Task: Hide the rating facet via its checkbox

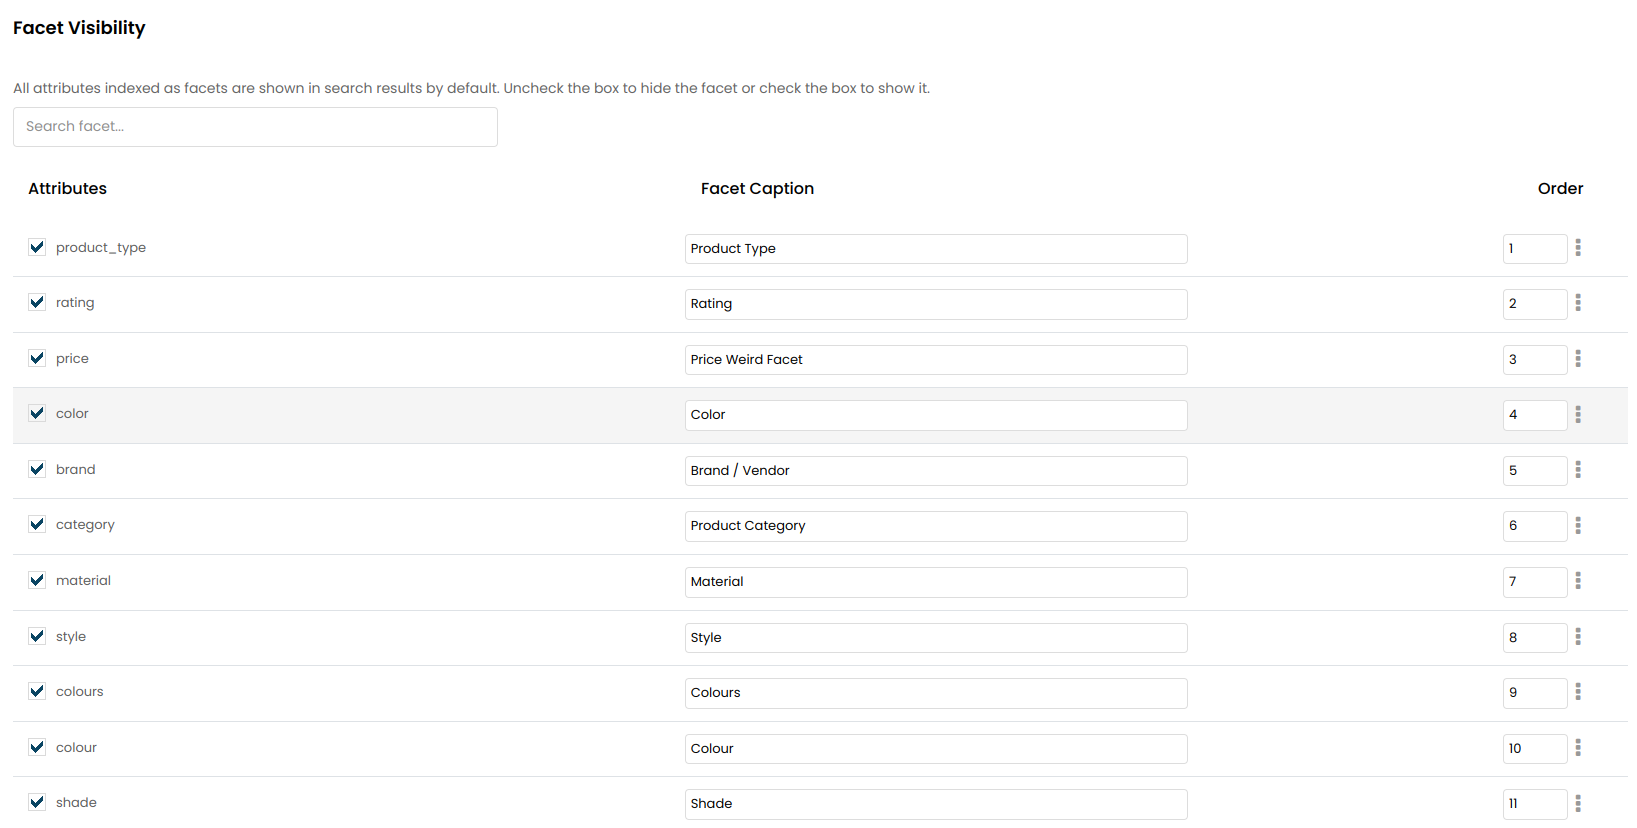Action: 37,302
